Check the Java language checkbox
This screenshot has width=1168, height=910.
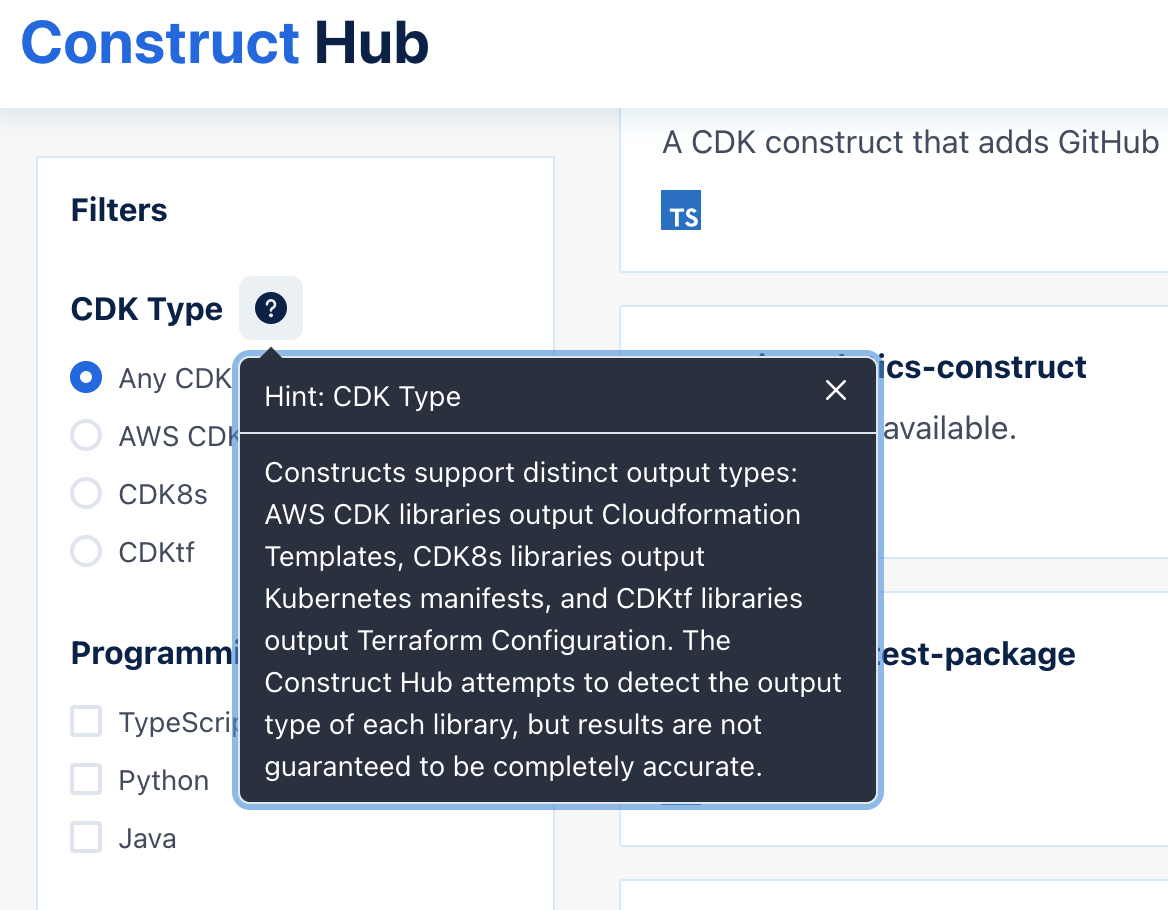point(85,837)
